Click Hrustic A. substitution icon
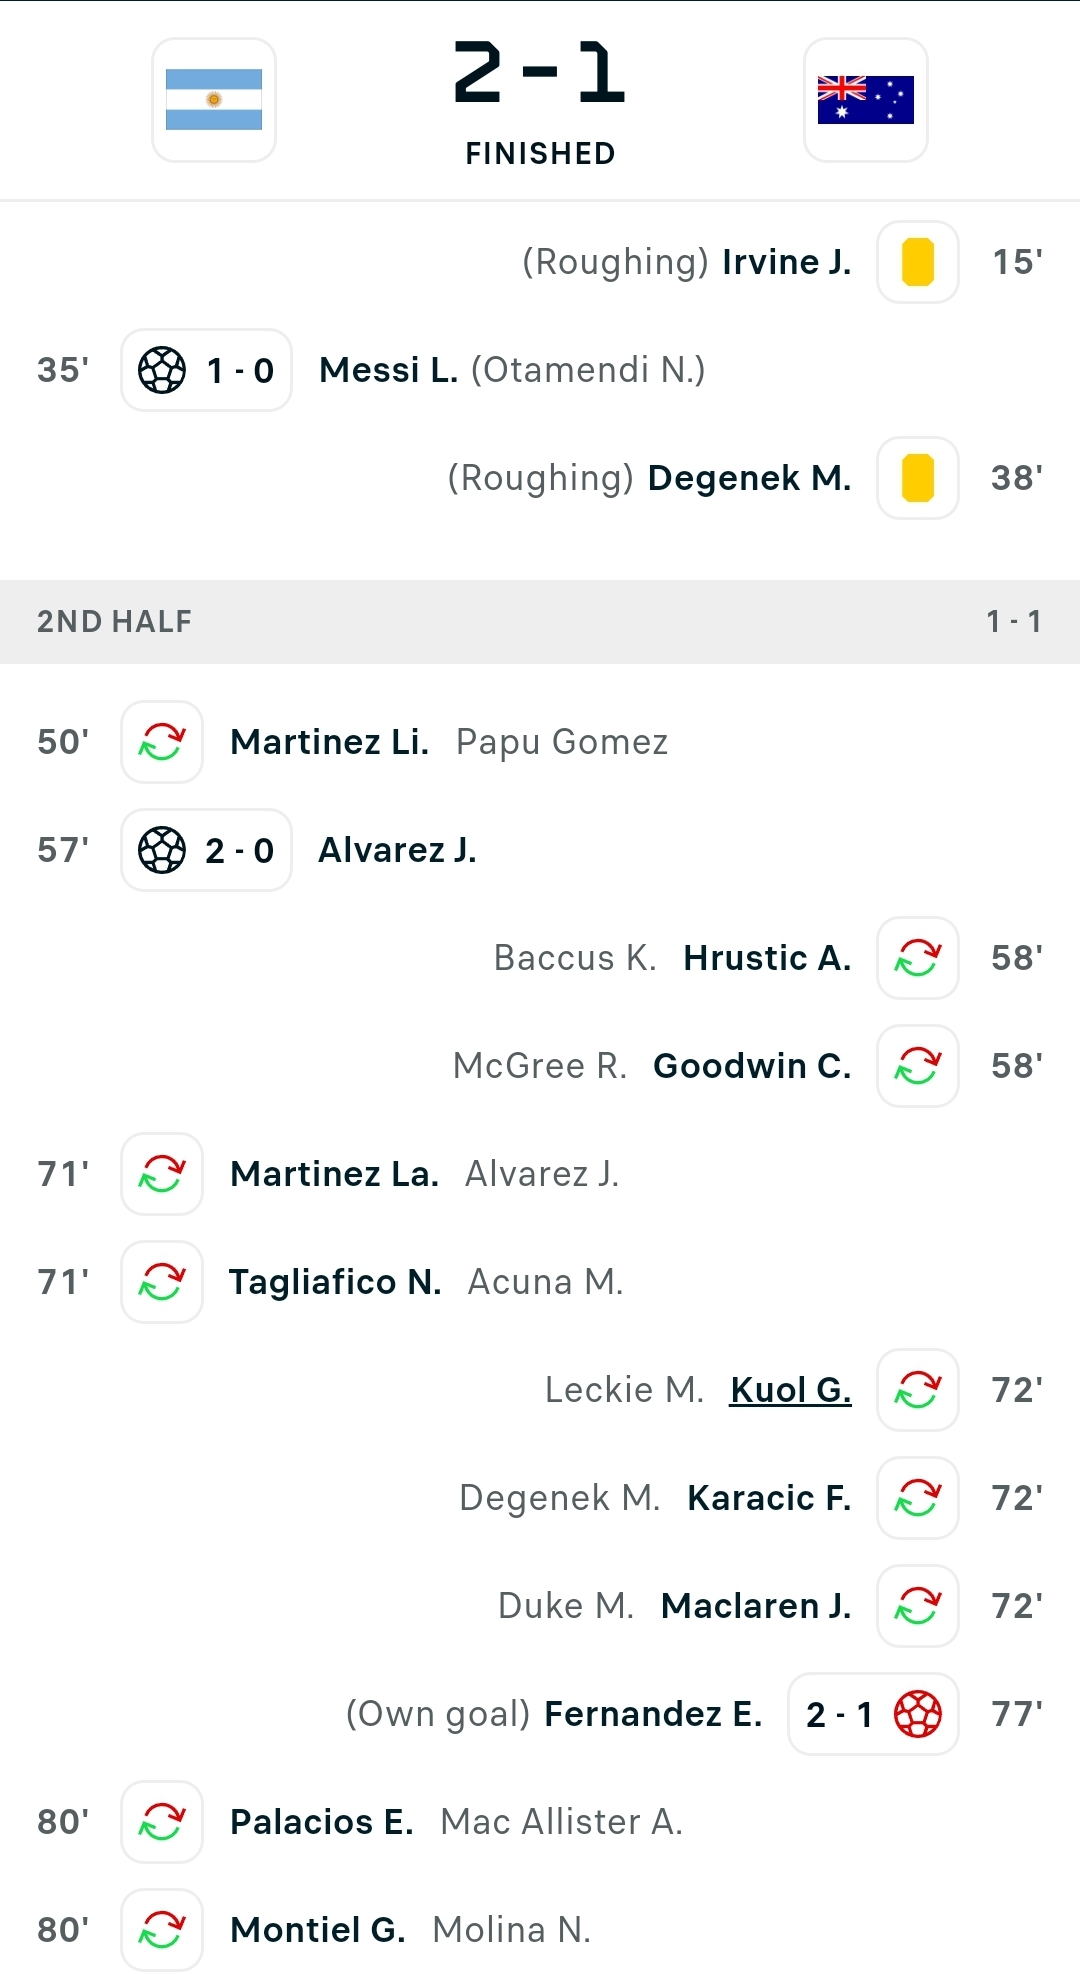This screenshot has height=1974, width=1080. (918, 958)
